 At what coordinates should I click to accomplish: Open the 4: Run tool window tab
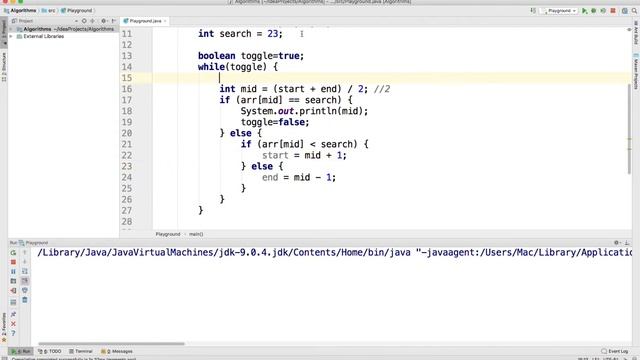pyautogui.click(x=20, y=351)
